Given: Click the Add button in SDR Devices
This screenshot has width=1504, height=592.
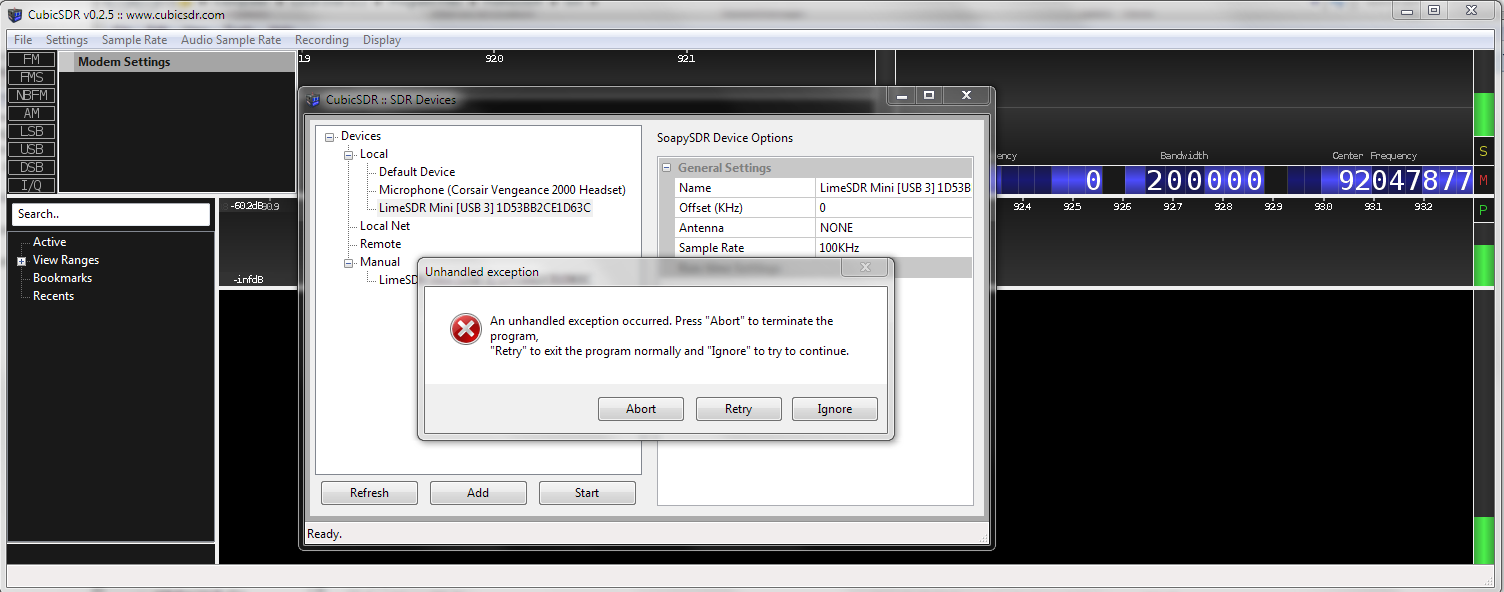Looking at the screenshot, I should coord(478,493).
